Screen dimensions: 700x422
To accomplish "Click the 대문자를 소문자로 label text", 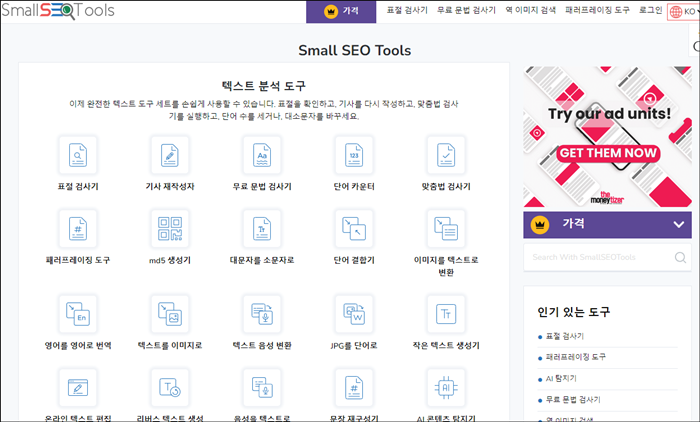I will point(262,260).
